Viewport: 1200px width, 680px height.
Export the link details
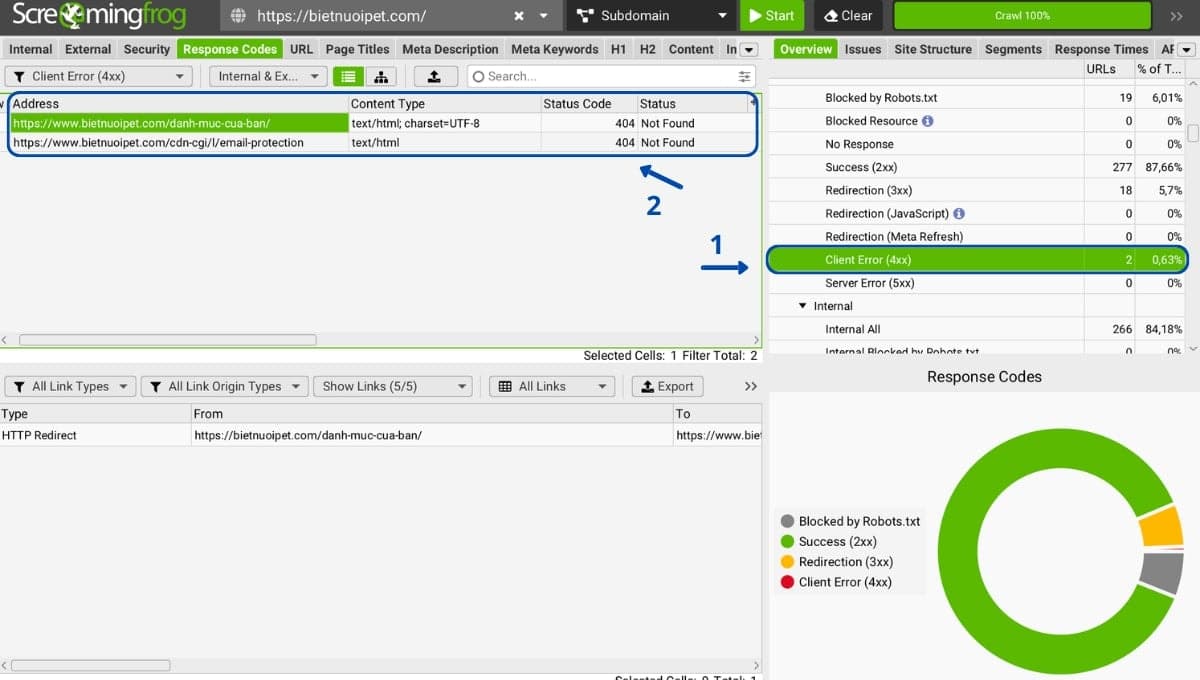click(667, 386)
